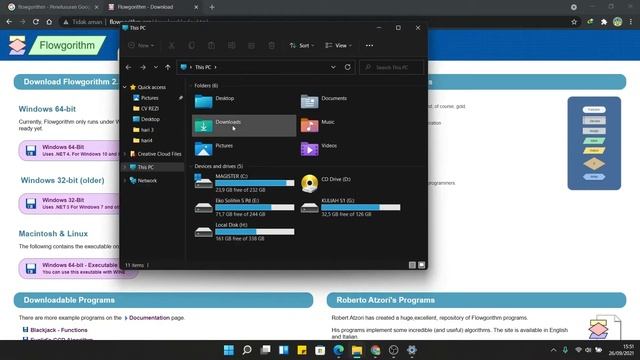Open the Documentation page link
The image size is (640, 360).
point(149,318)
